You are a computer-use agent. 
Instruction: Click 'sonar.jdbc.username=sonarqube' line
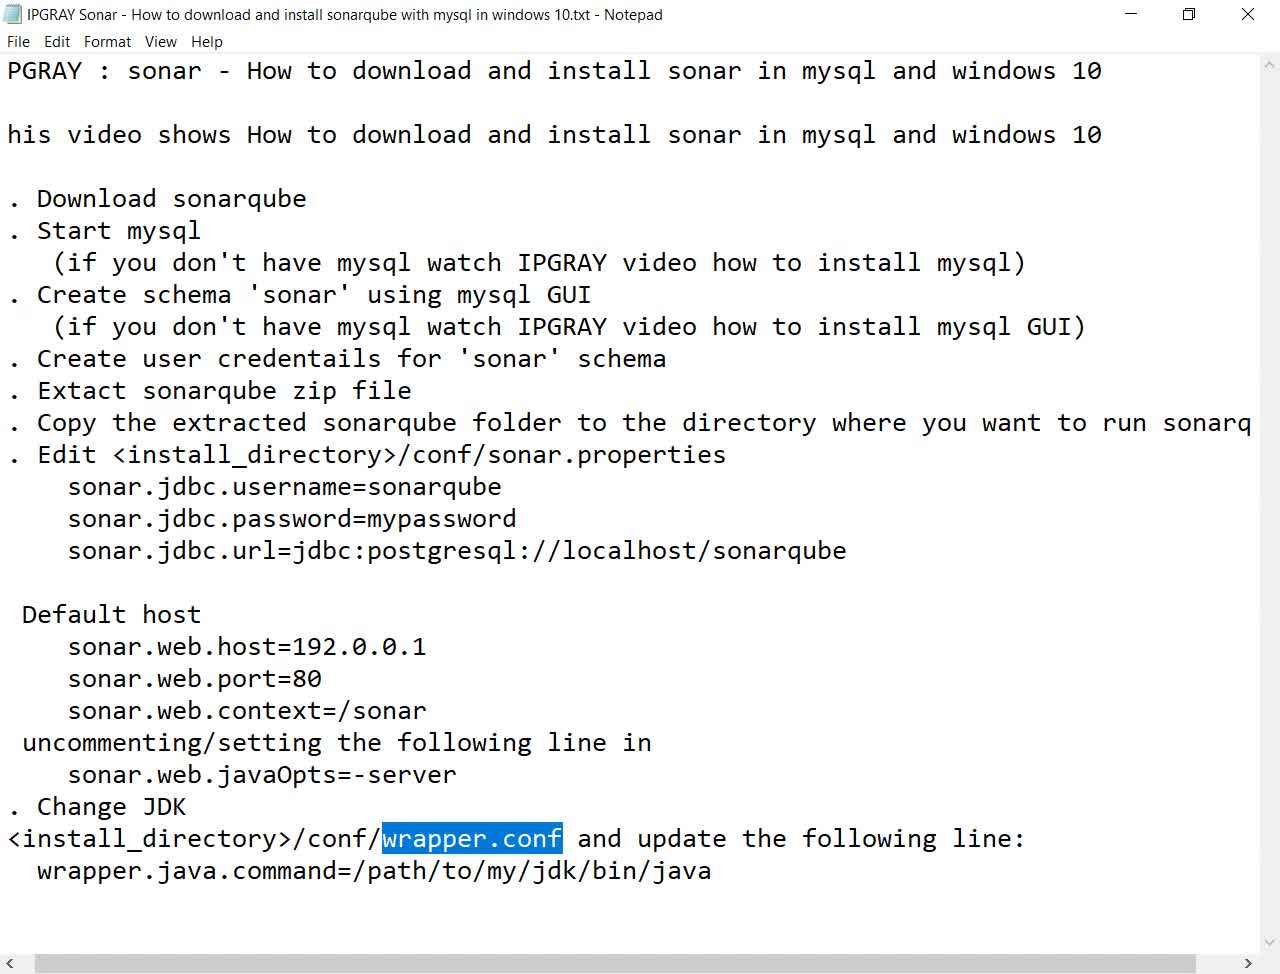coord(285,487)
